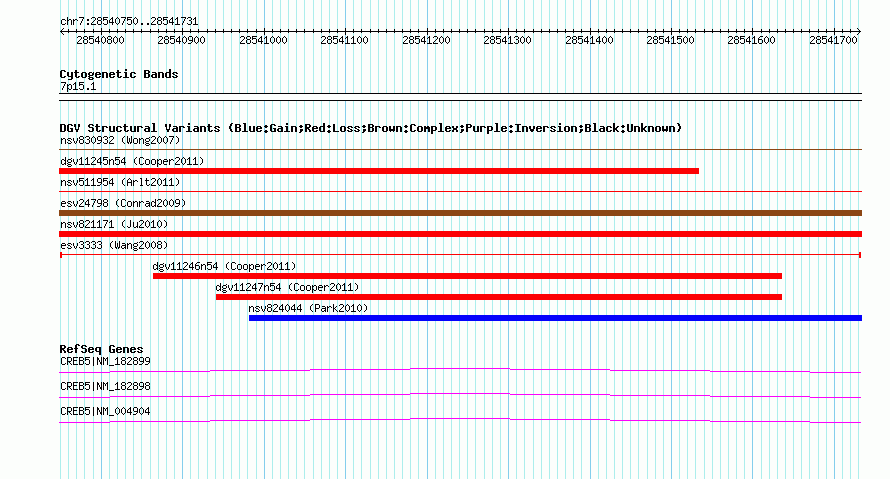Click ruler position 28541500

click(x=670, y=40)
